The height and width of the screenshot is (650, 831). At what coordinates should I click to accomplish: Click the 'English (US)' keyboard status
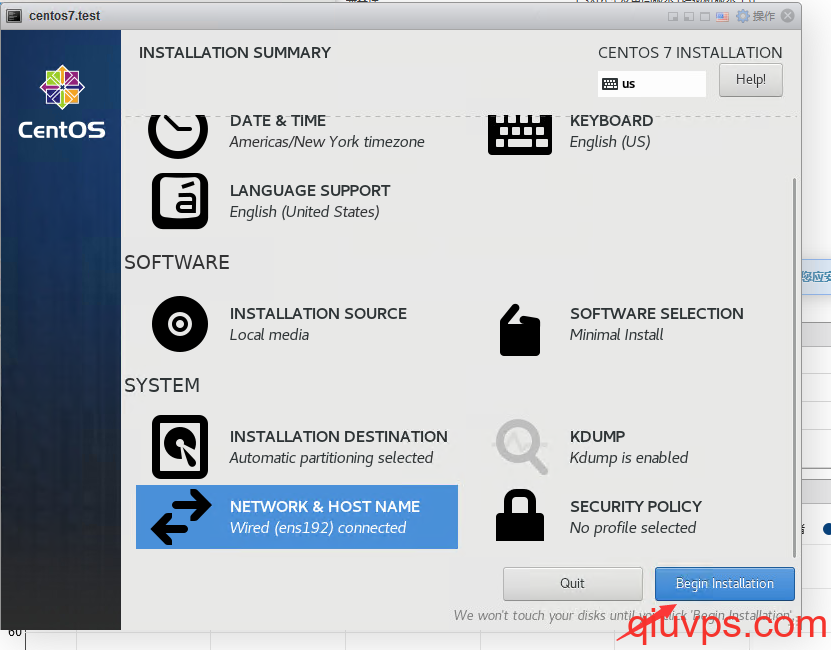tap(610, 142)
